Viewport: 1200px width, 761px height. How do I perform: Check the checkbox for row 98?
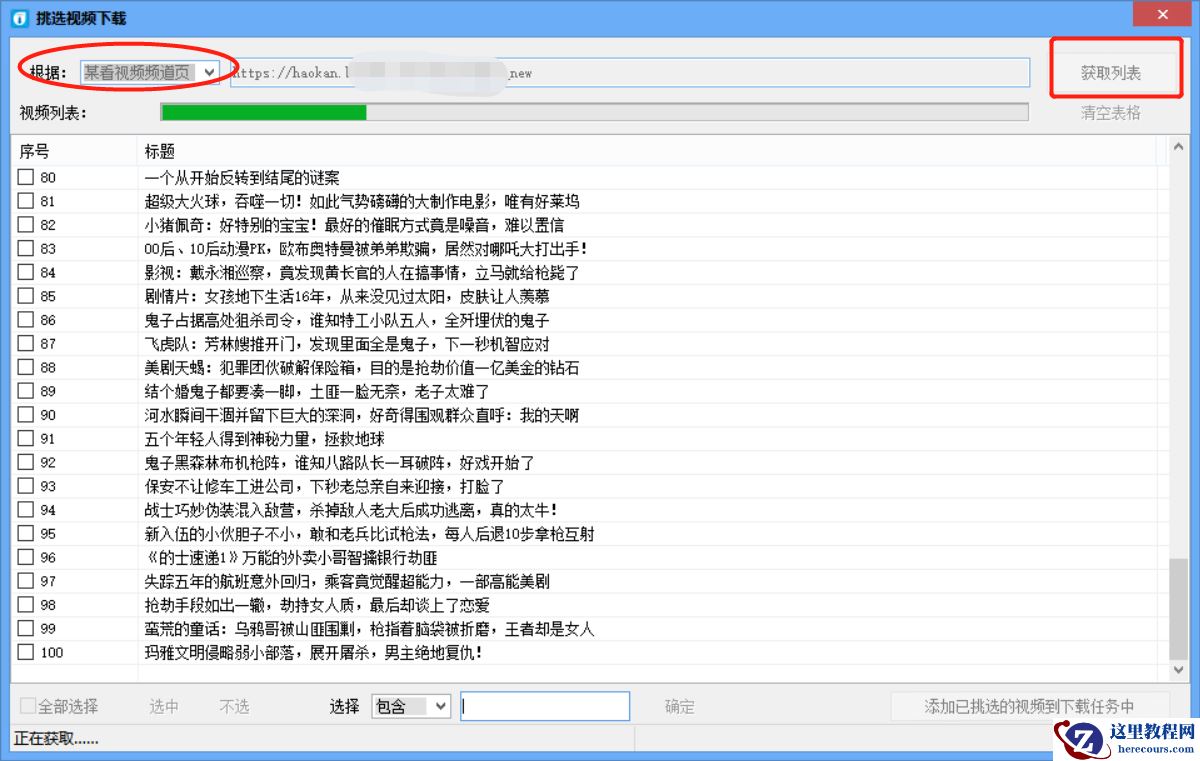pos(26,605)
